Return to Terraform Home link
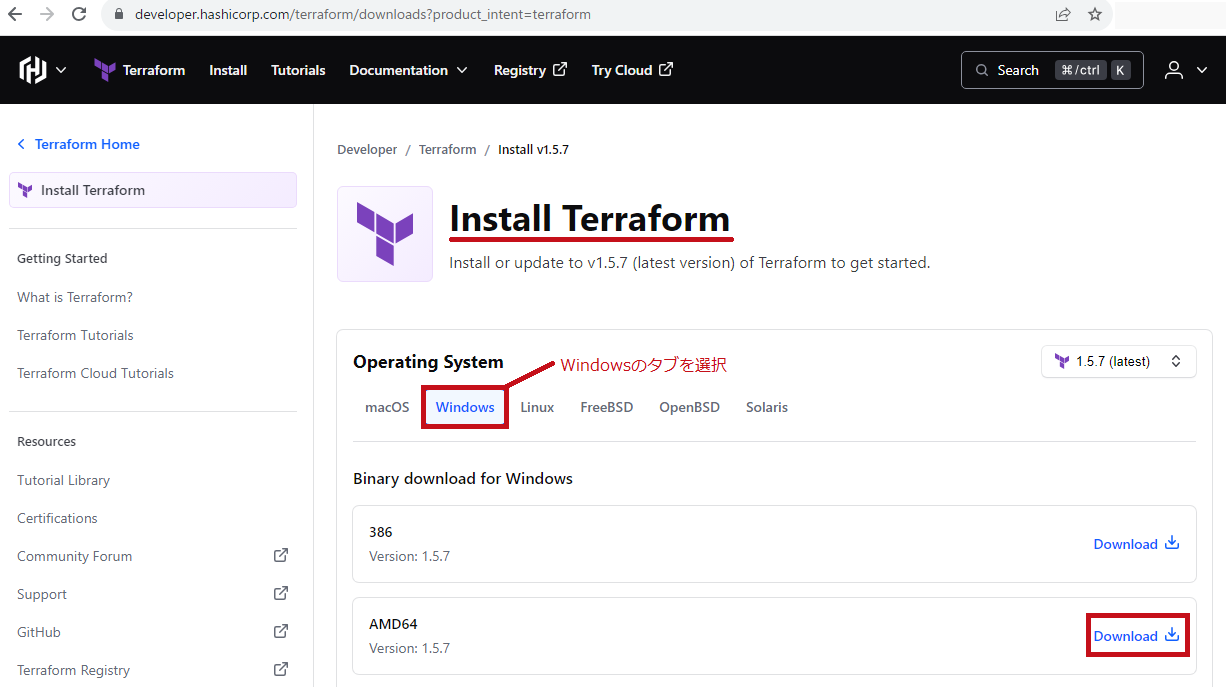This screenshot has height=687, width=1226. coord(78,144)
